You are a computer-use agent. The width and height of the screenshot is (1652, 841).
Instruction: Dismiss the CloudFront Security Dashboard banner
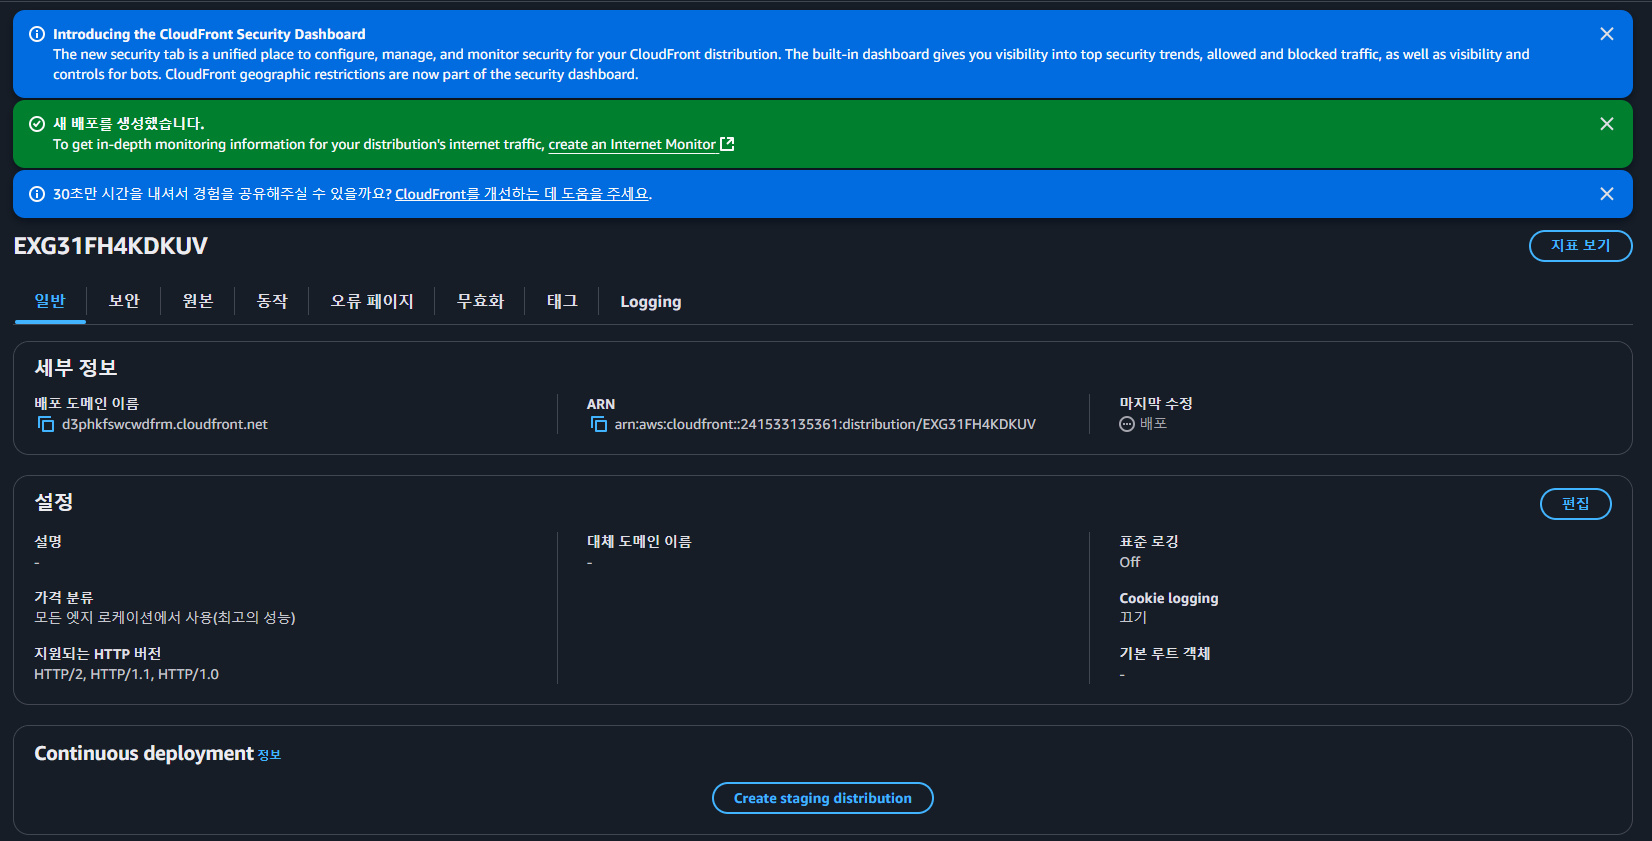[1607, 34]
